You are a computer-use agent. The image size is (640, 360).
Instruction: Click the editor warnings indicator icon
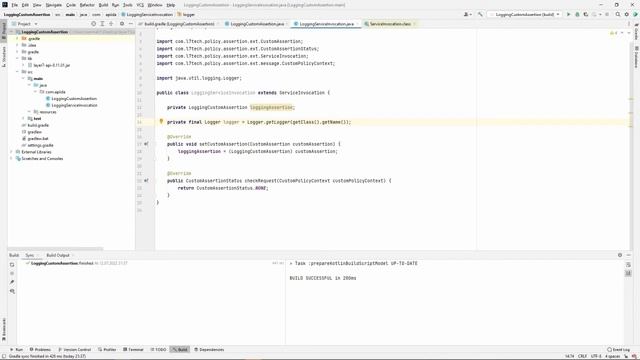tap(613, 33)
